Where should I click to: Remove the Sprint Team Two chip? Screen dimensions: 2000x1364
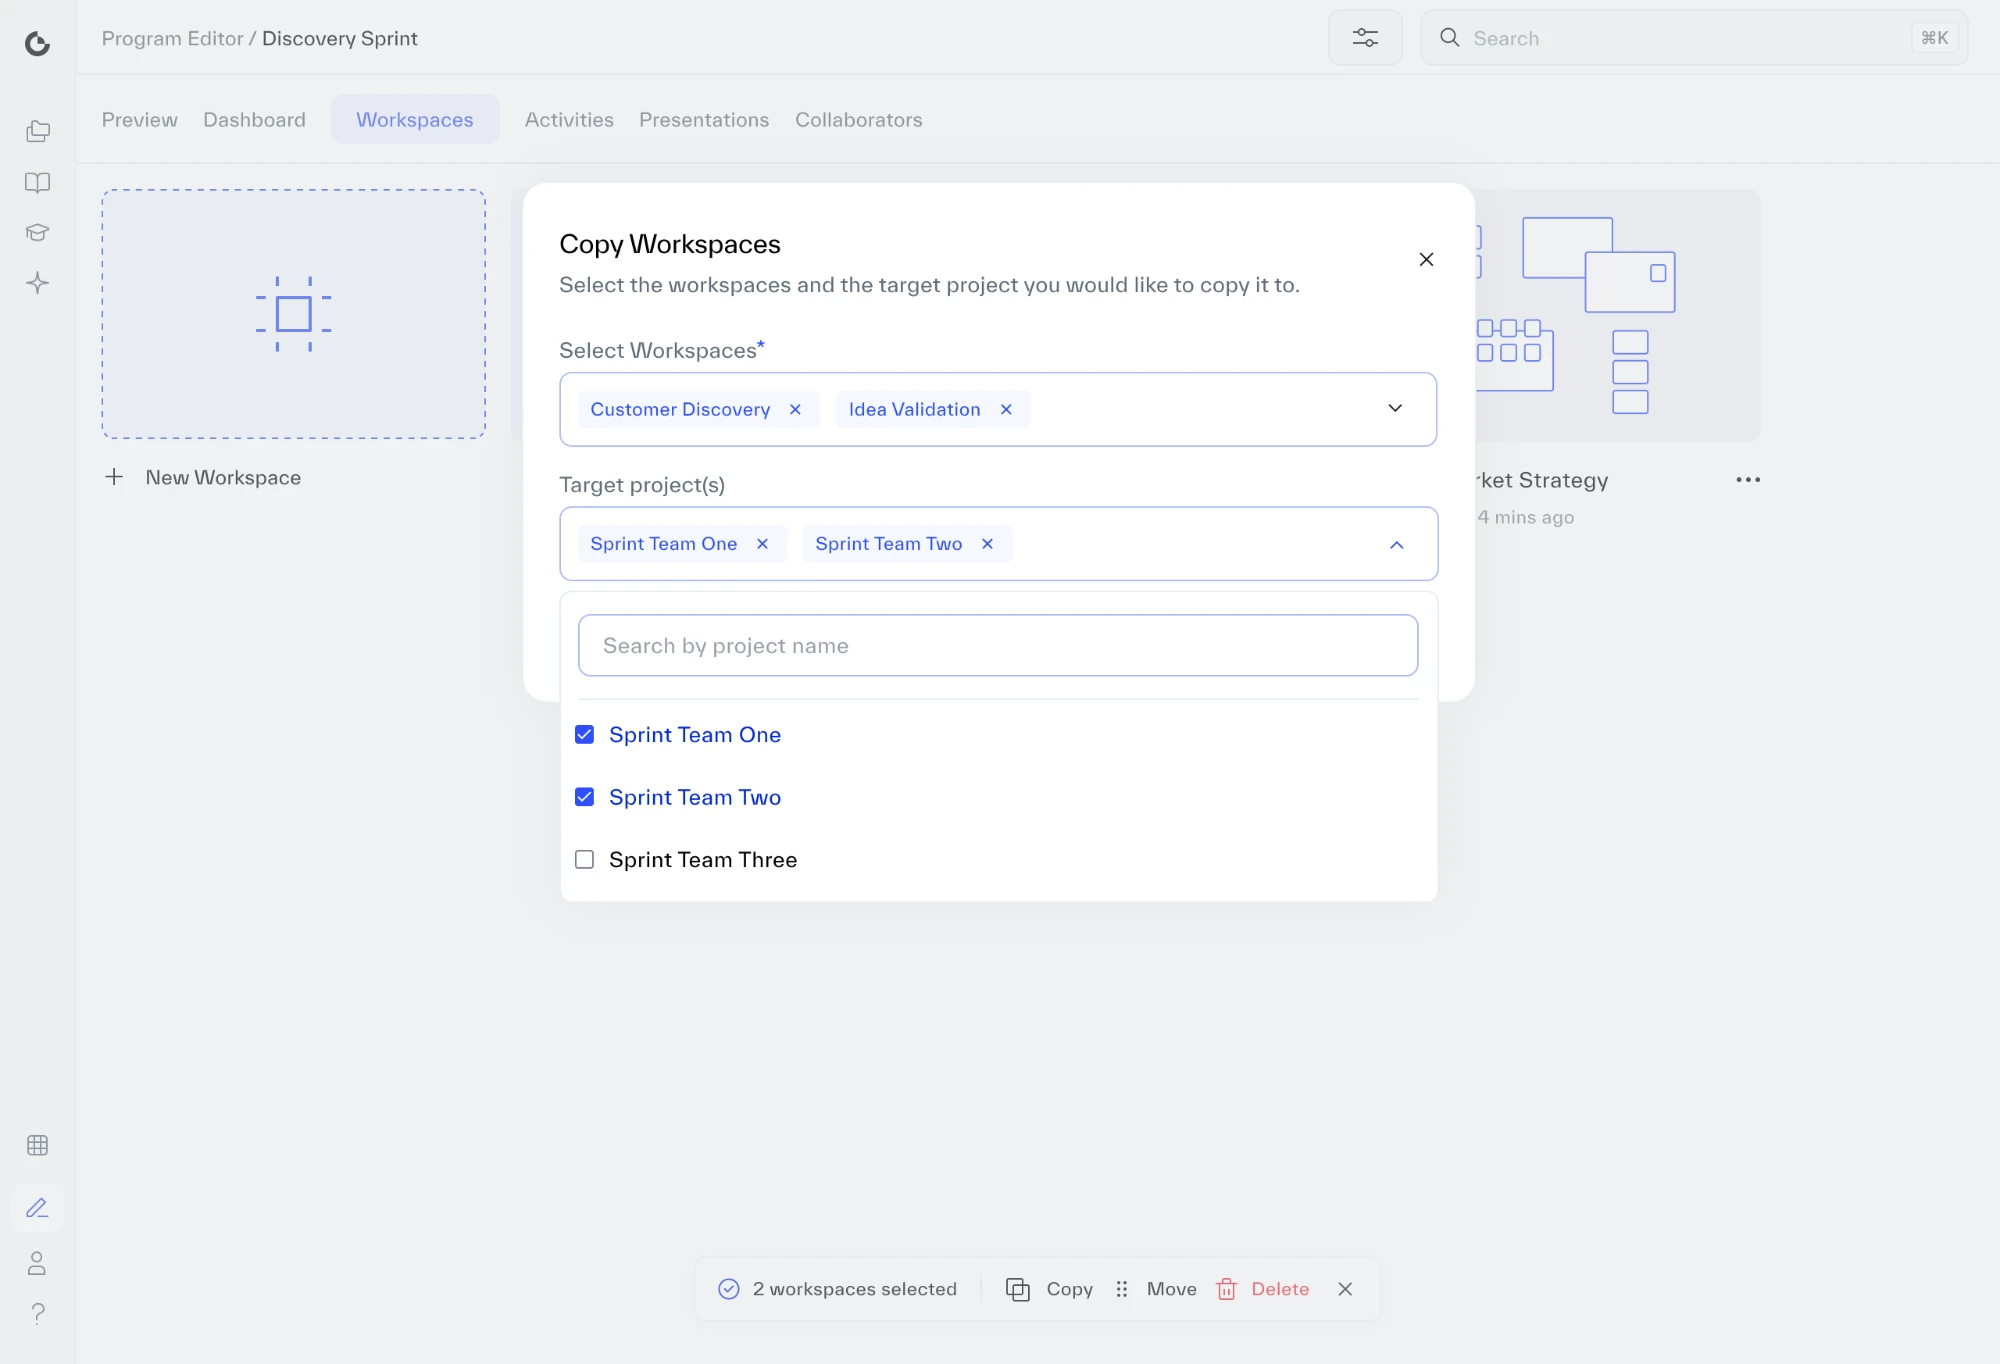click(987, 543)
